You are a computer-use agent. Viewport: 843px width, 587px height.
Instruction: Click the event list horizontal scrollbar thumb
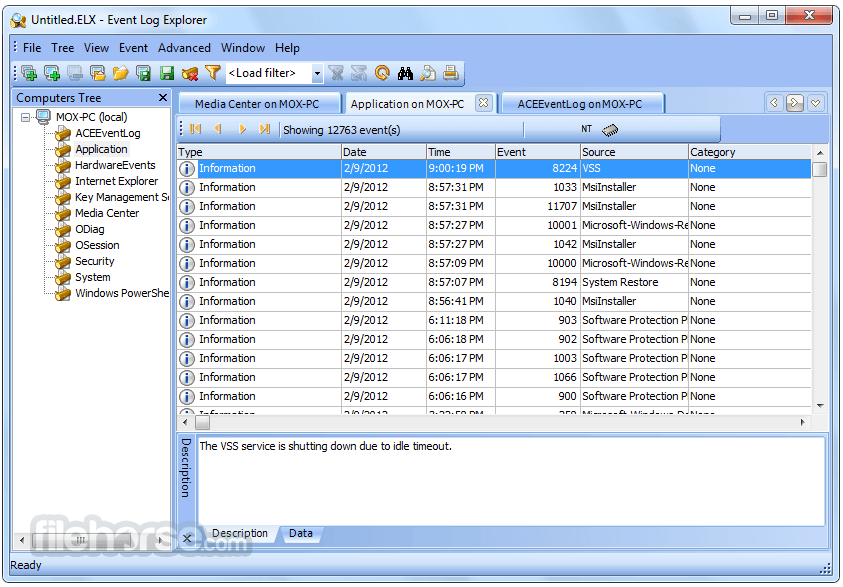coord(202,423)
